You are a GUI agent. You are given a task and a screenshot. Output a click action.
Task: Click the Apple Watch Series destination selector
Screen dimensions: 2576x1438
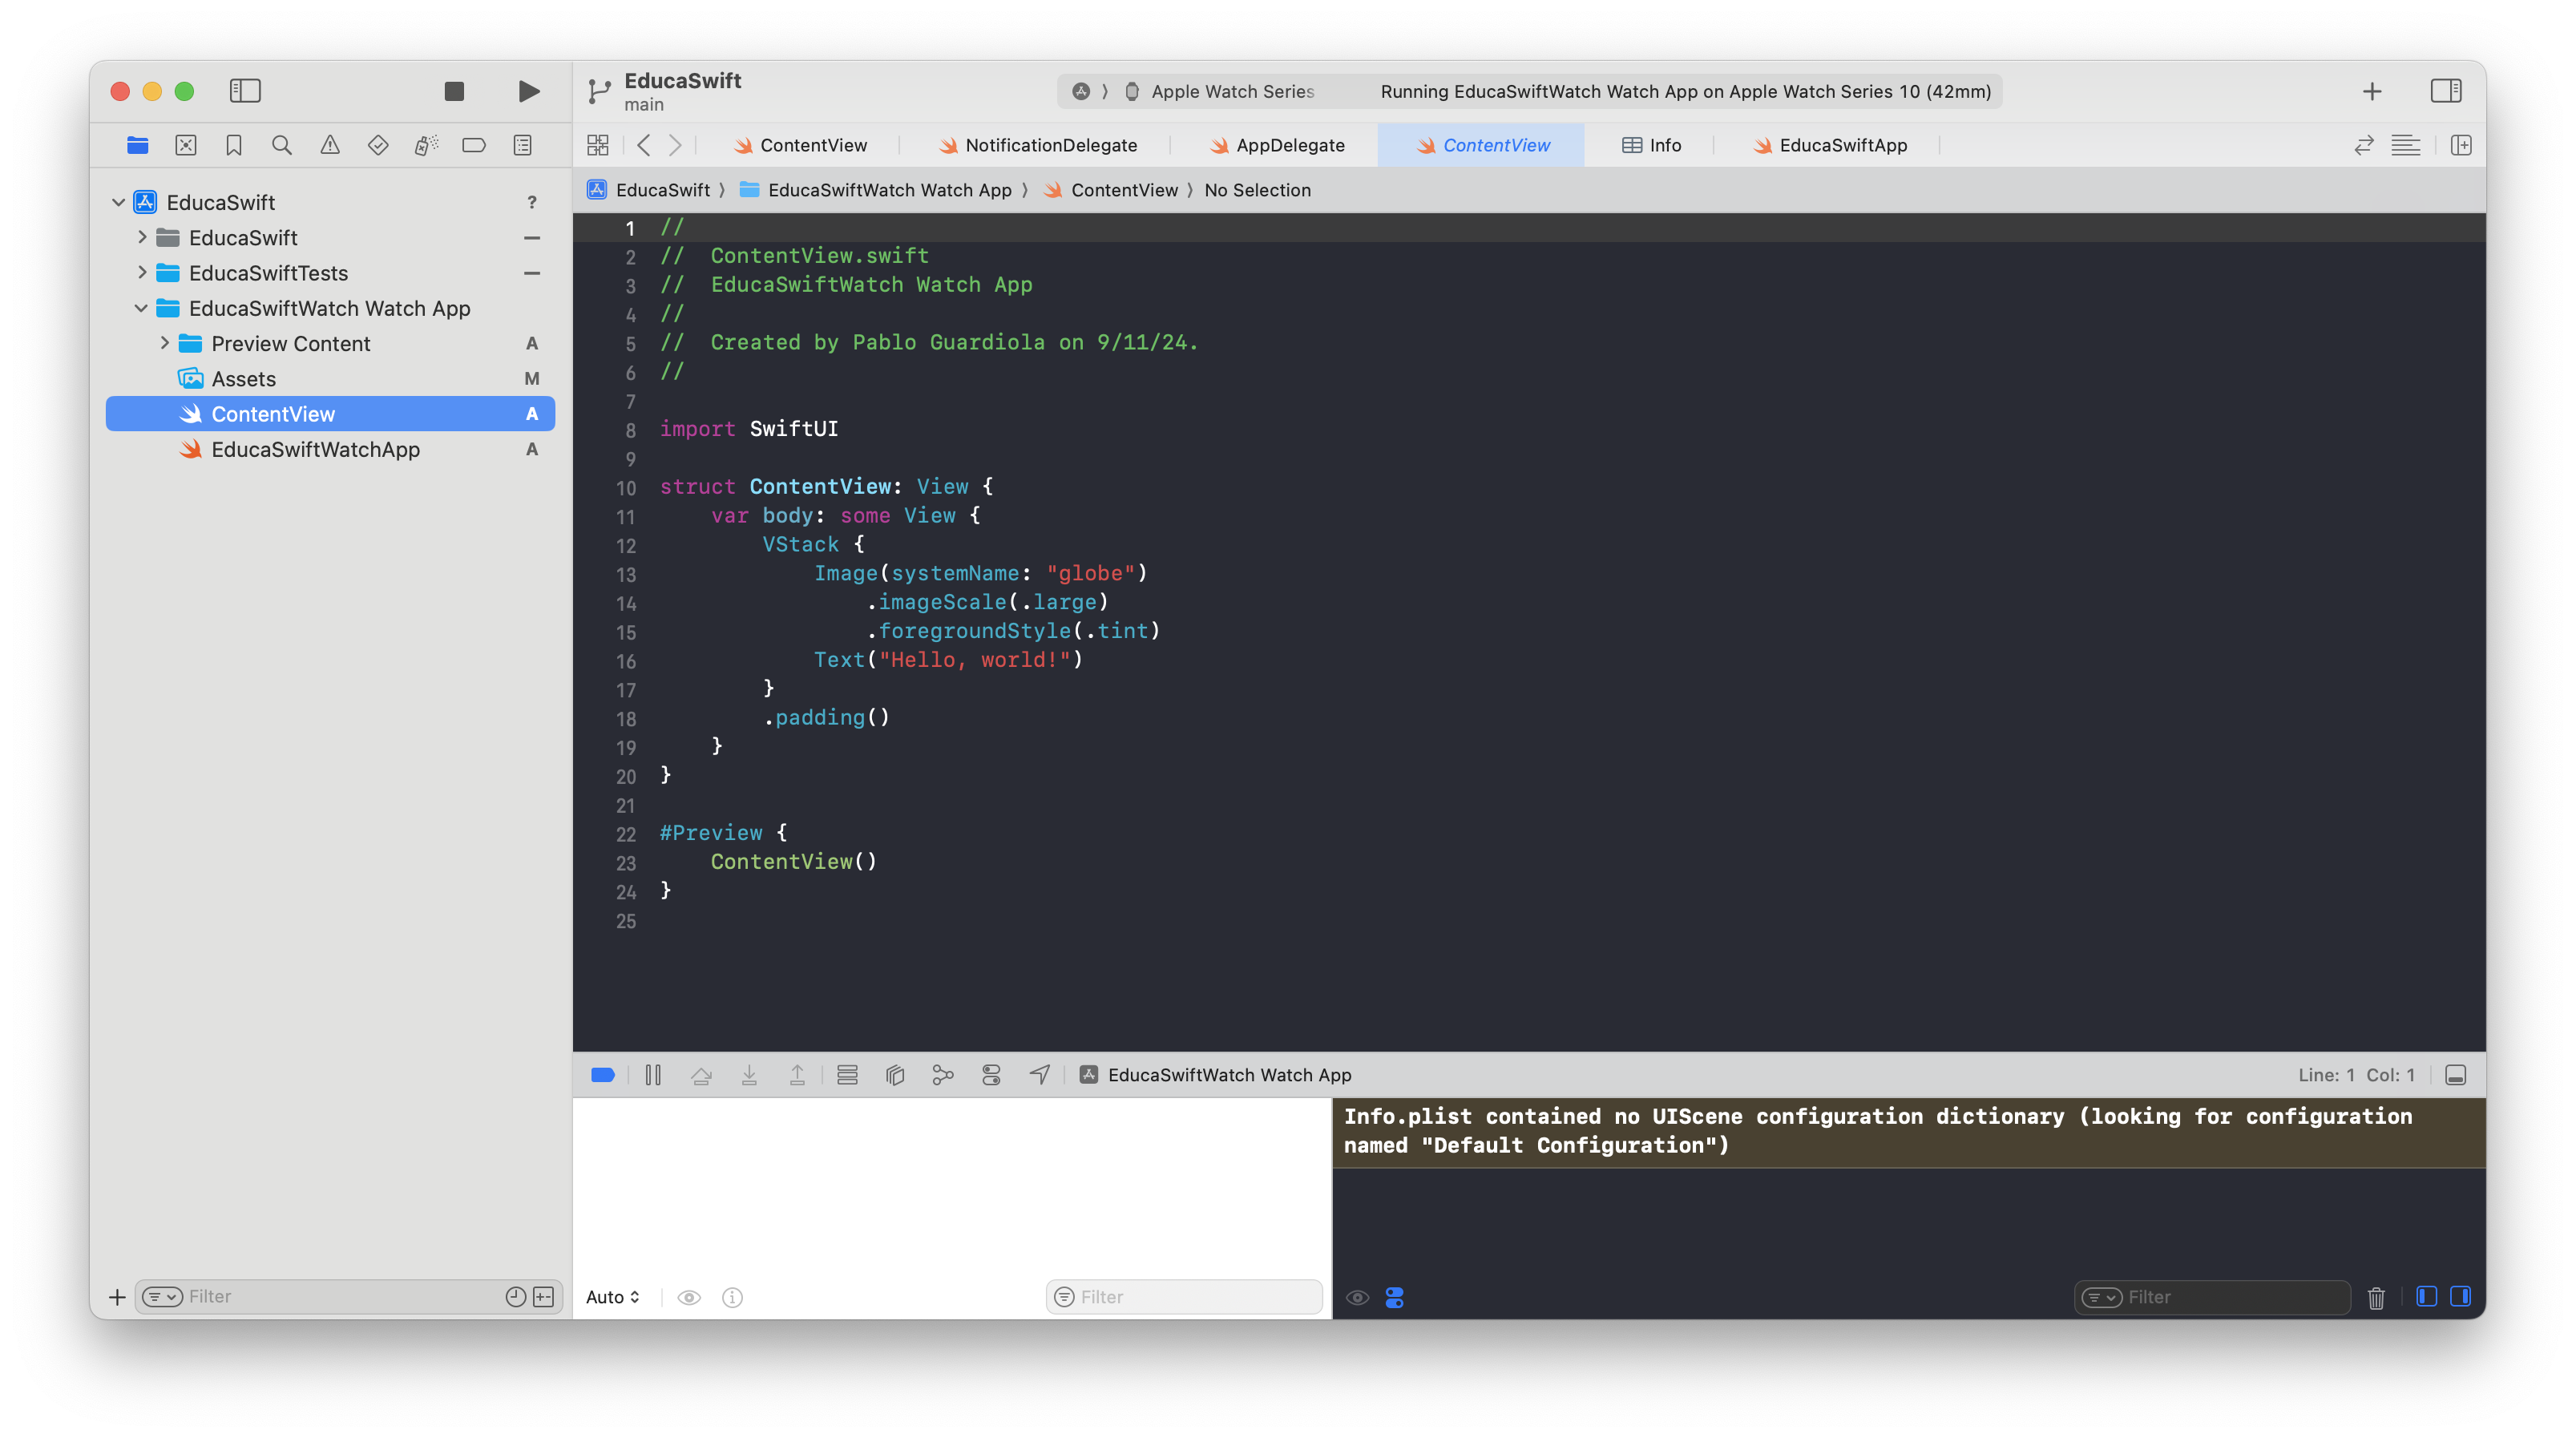1232,91
